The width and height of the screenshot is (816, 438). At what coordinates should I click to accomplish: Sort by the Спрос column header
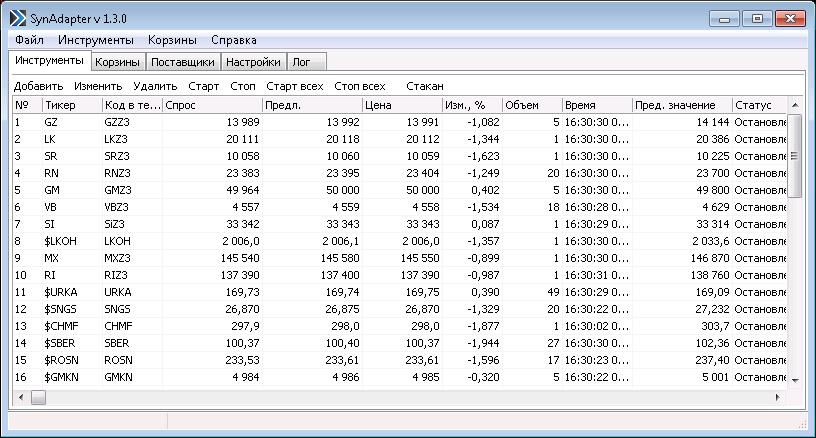[213, 105]
